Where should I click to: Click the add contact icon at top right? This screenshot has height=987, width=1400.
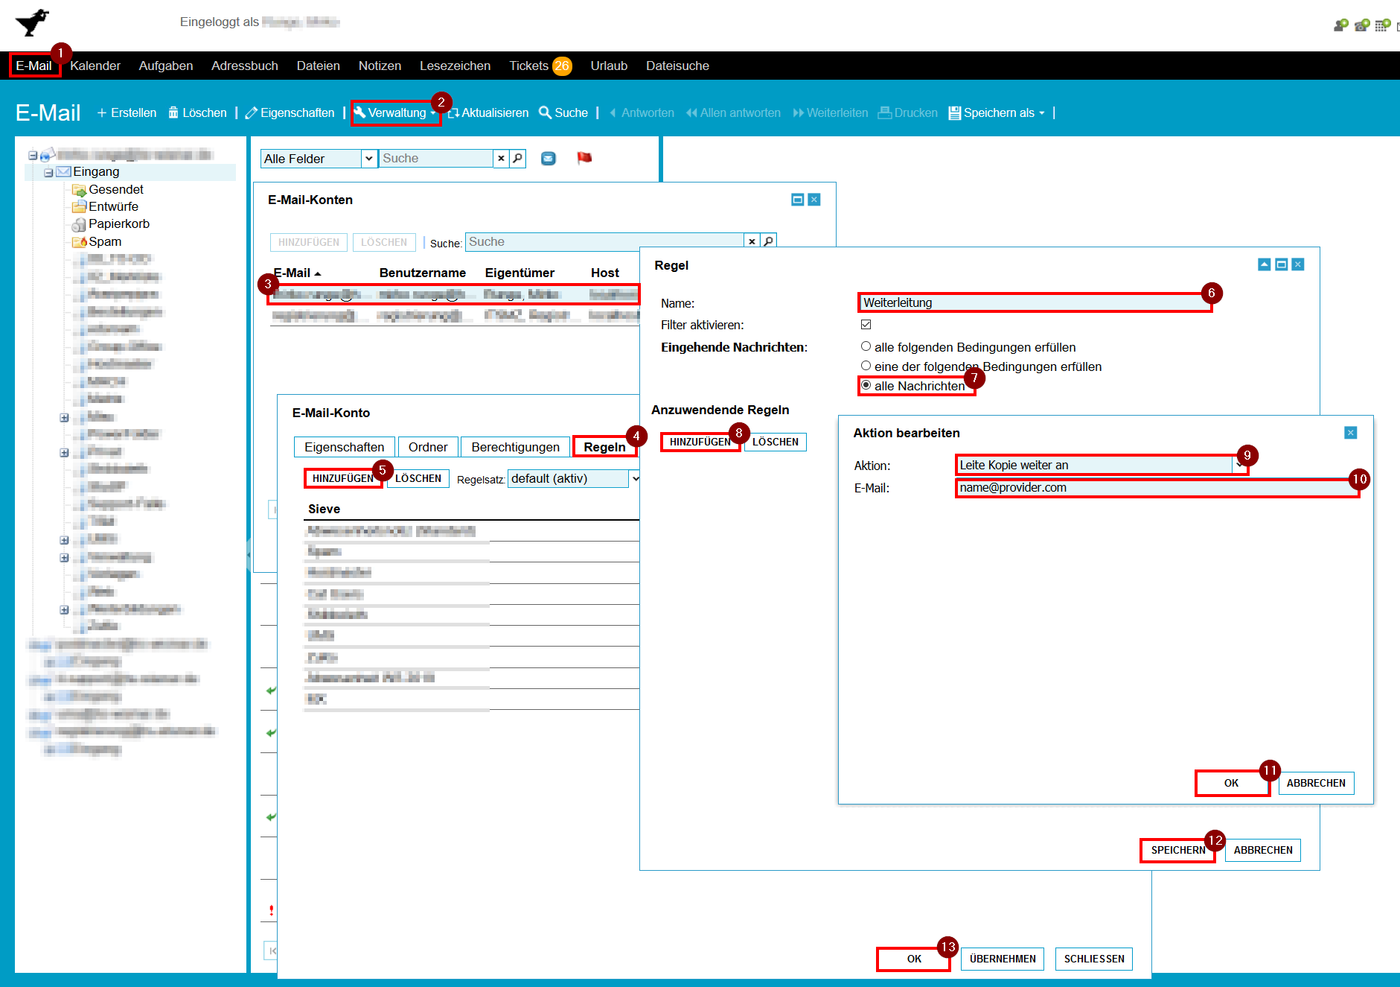(x=1341, y=25)
